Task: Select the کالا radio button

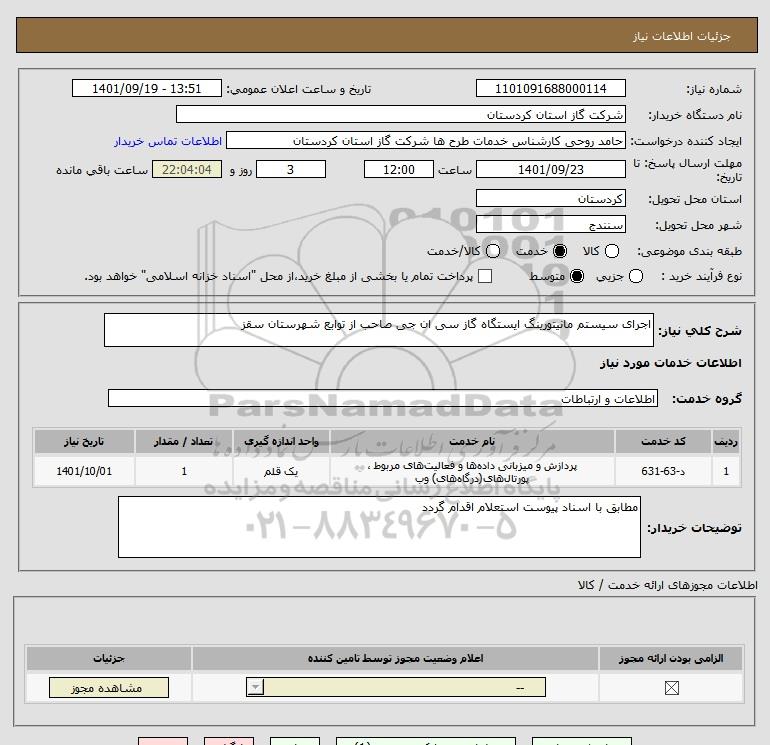Action: (x=611, y=251)
